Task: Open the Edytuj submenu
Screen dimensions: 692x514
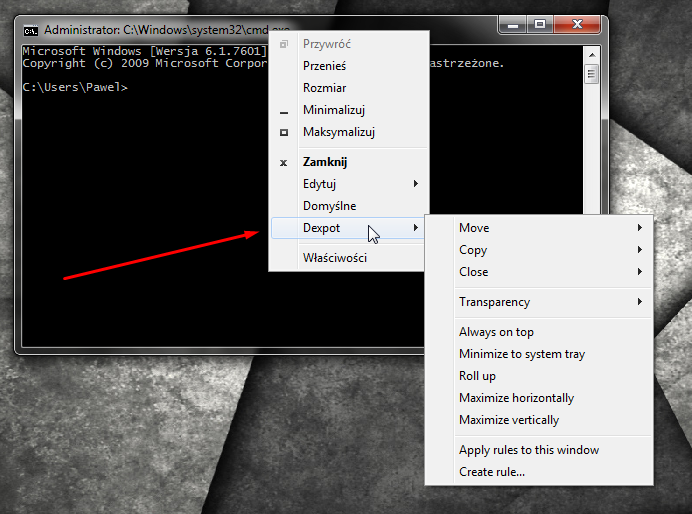Action: point(349,184)
